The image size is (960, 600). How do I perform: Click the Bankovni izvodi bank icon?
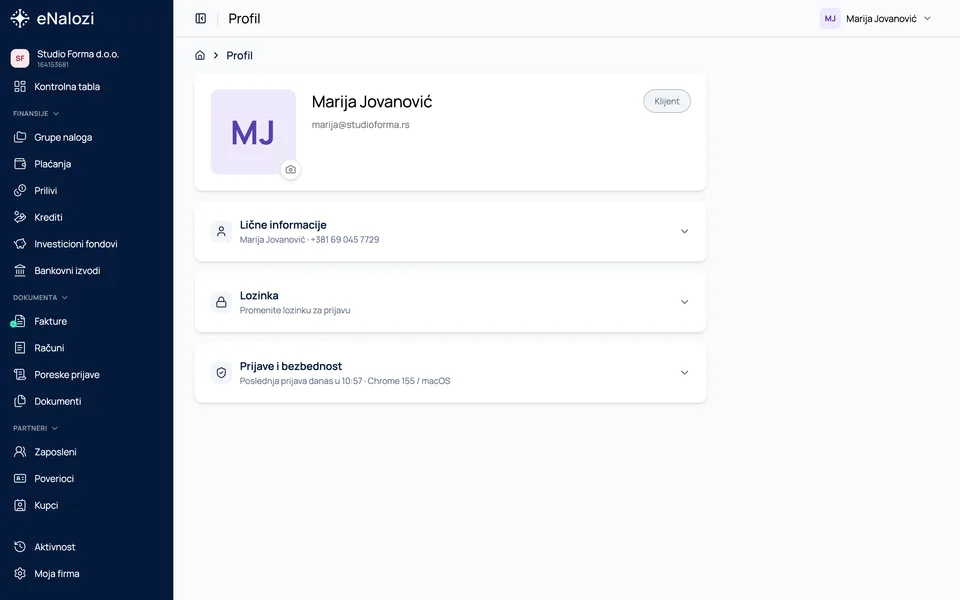pos(20,271)
